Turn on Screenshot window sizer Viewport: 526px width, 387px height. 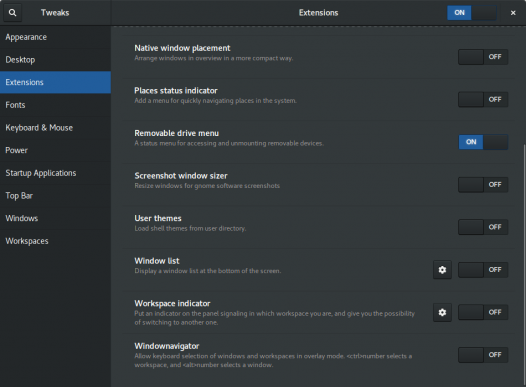coord(483,184)
